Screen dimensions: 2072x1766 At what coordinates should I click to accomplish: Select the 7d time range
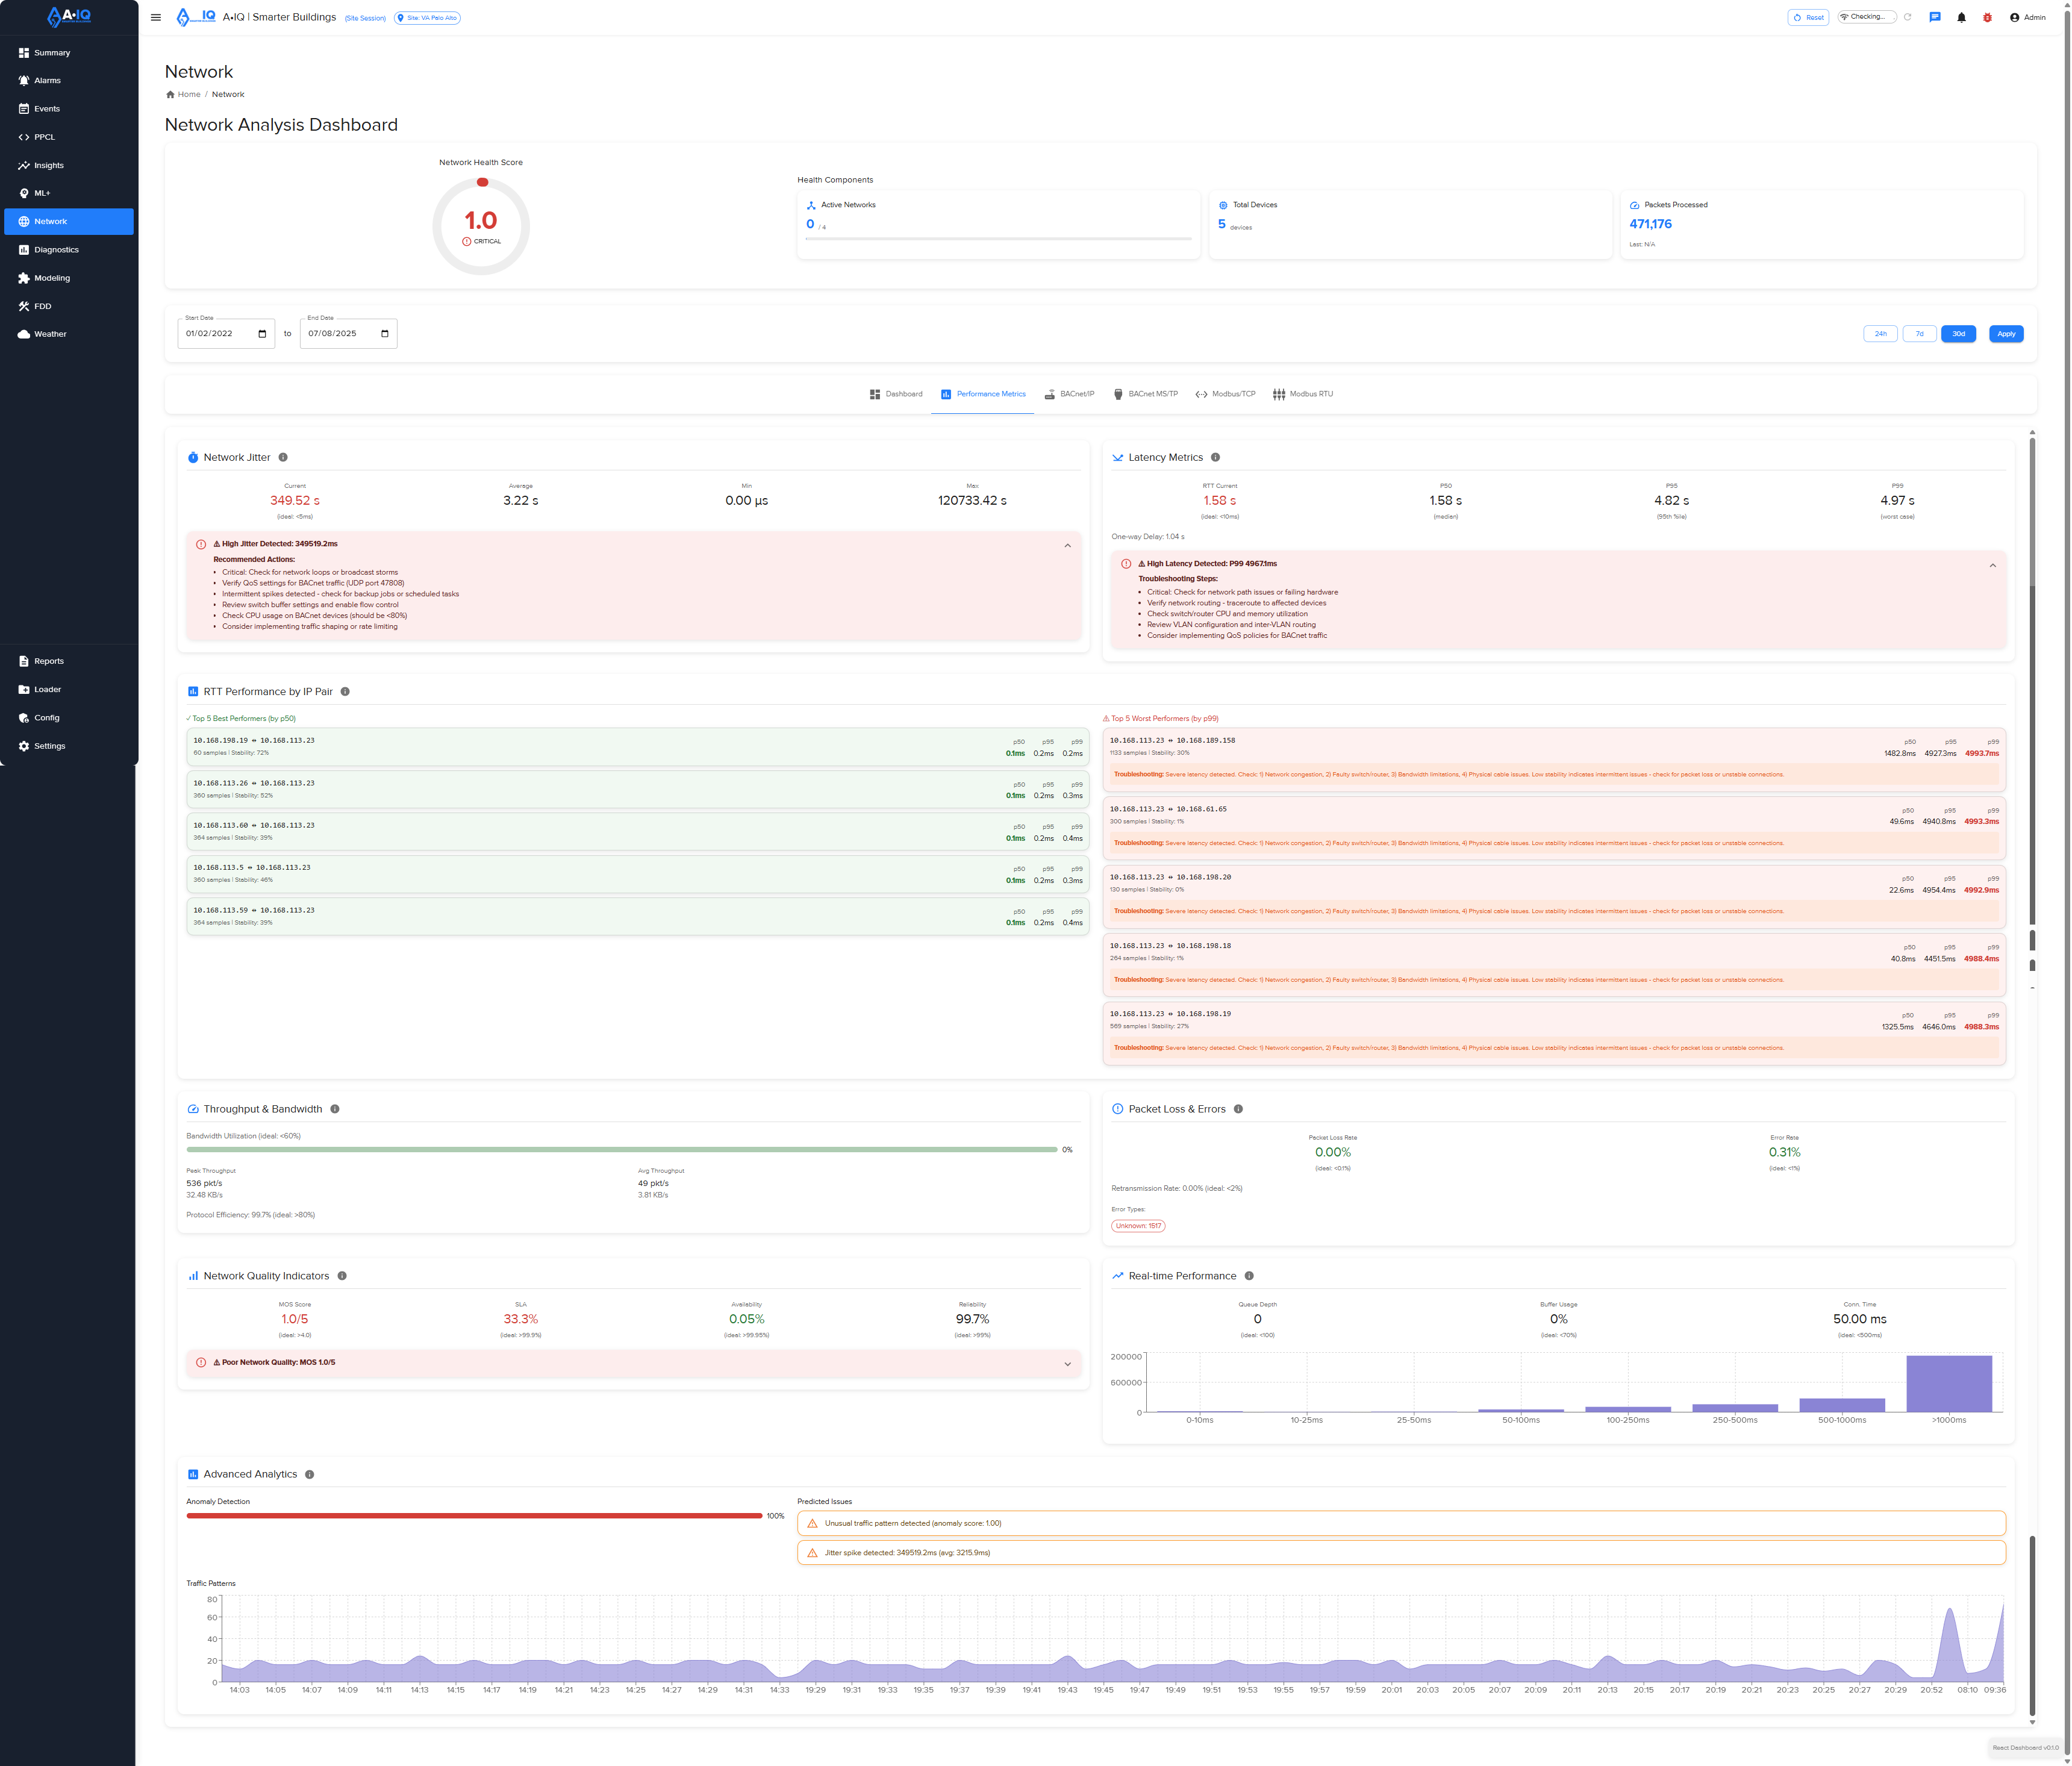click(x=1919, y=334)
